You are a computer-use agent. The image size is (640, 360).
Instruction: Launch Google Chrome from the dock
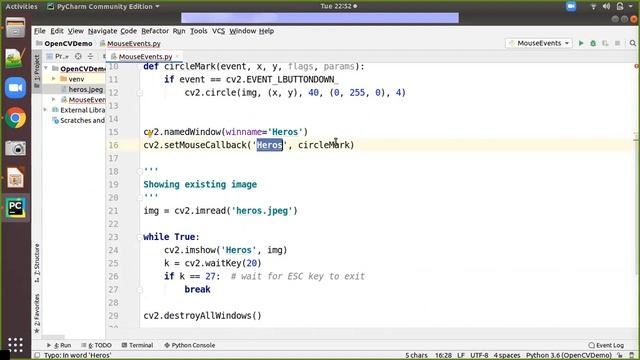point(16,118)
